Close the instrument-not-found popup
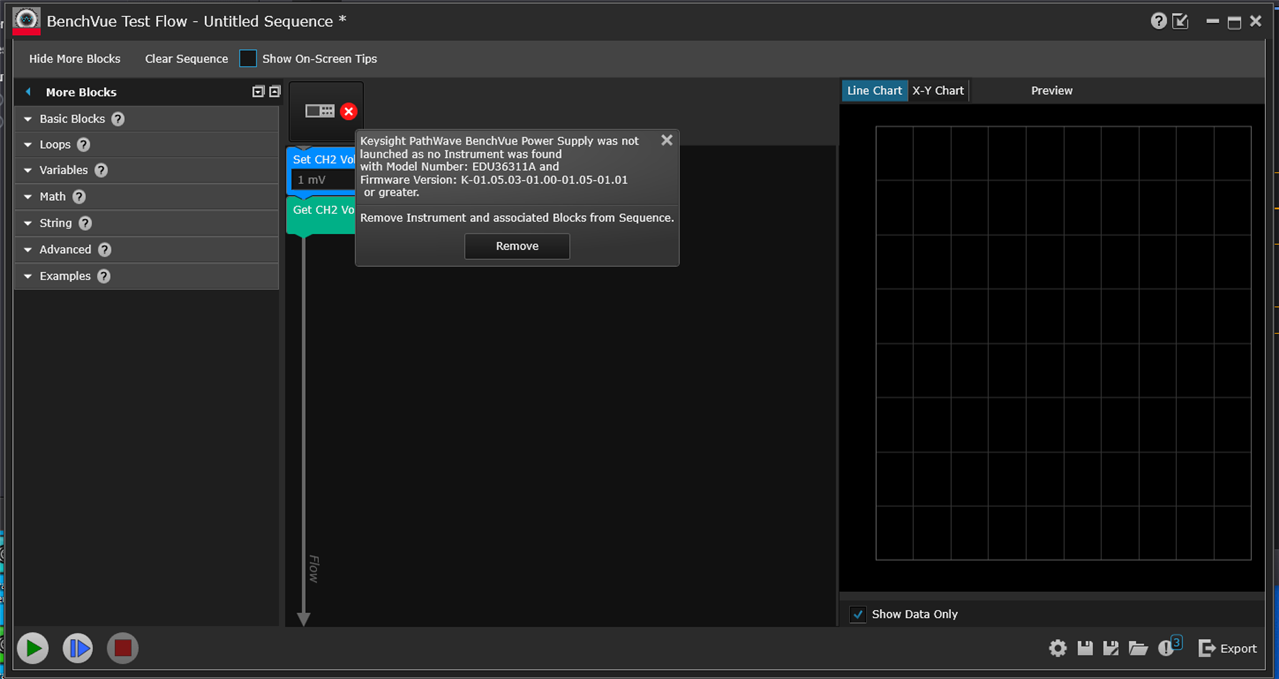Image resolution: width=1279 pixels, height=679 pixels. tap(667, 140)
